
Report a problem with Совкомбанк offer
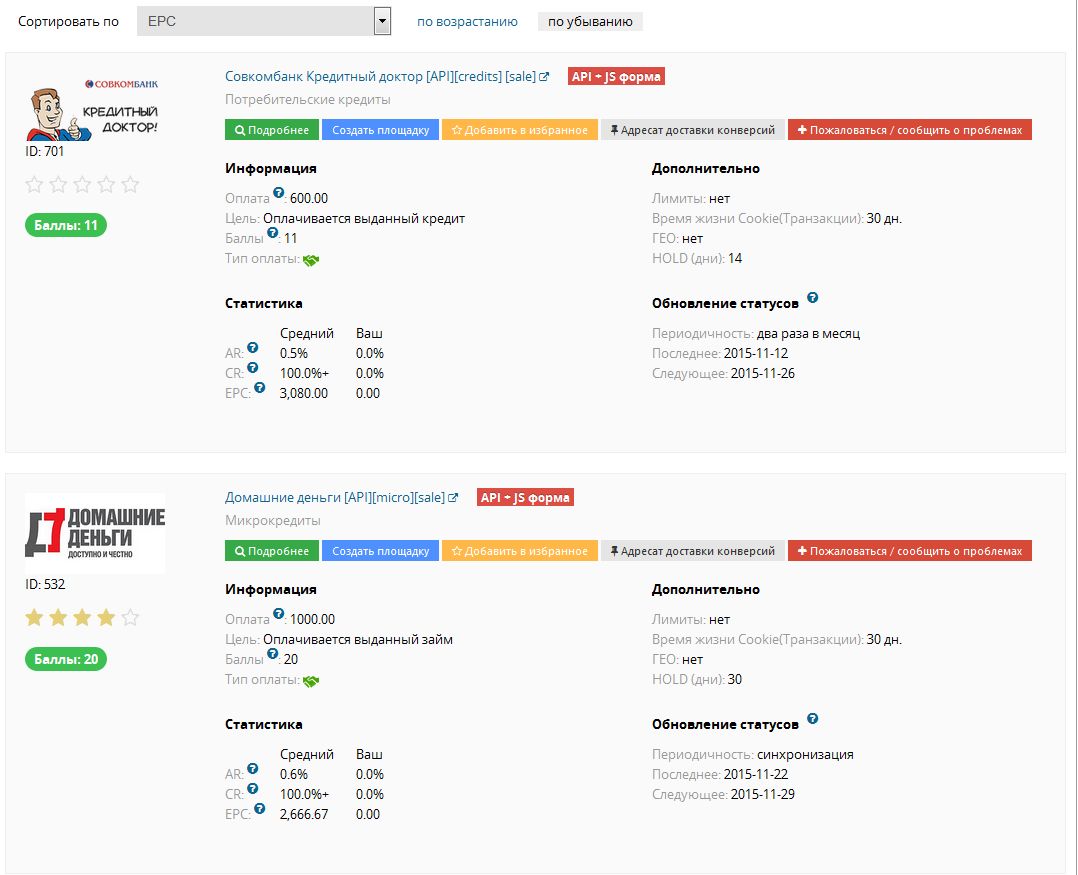[x=910, y=130]
